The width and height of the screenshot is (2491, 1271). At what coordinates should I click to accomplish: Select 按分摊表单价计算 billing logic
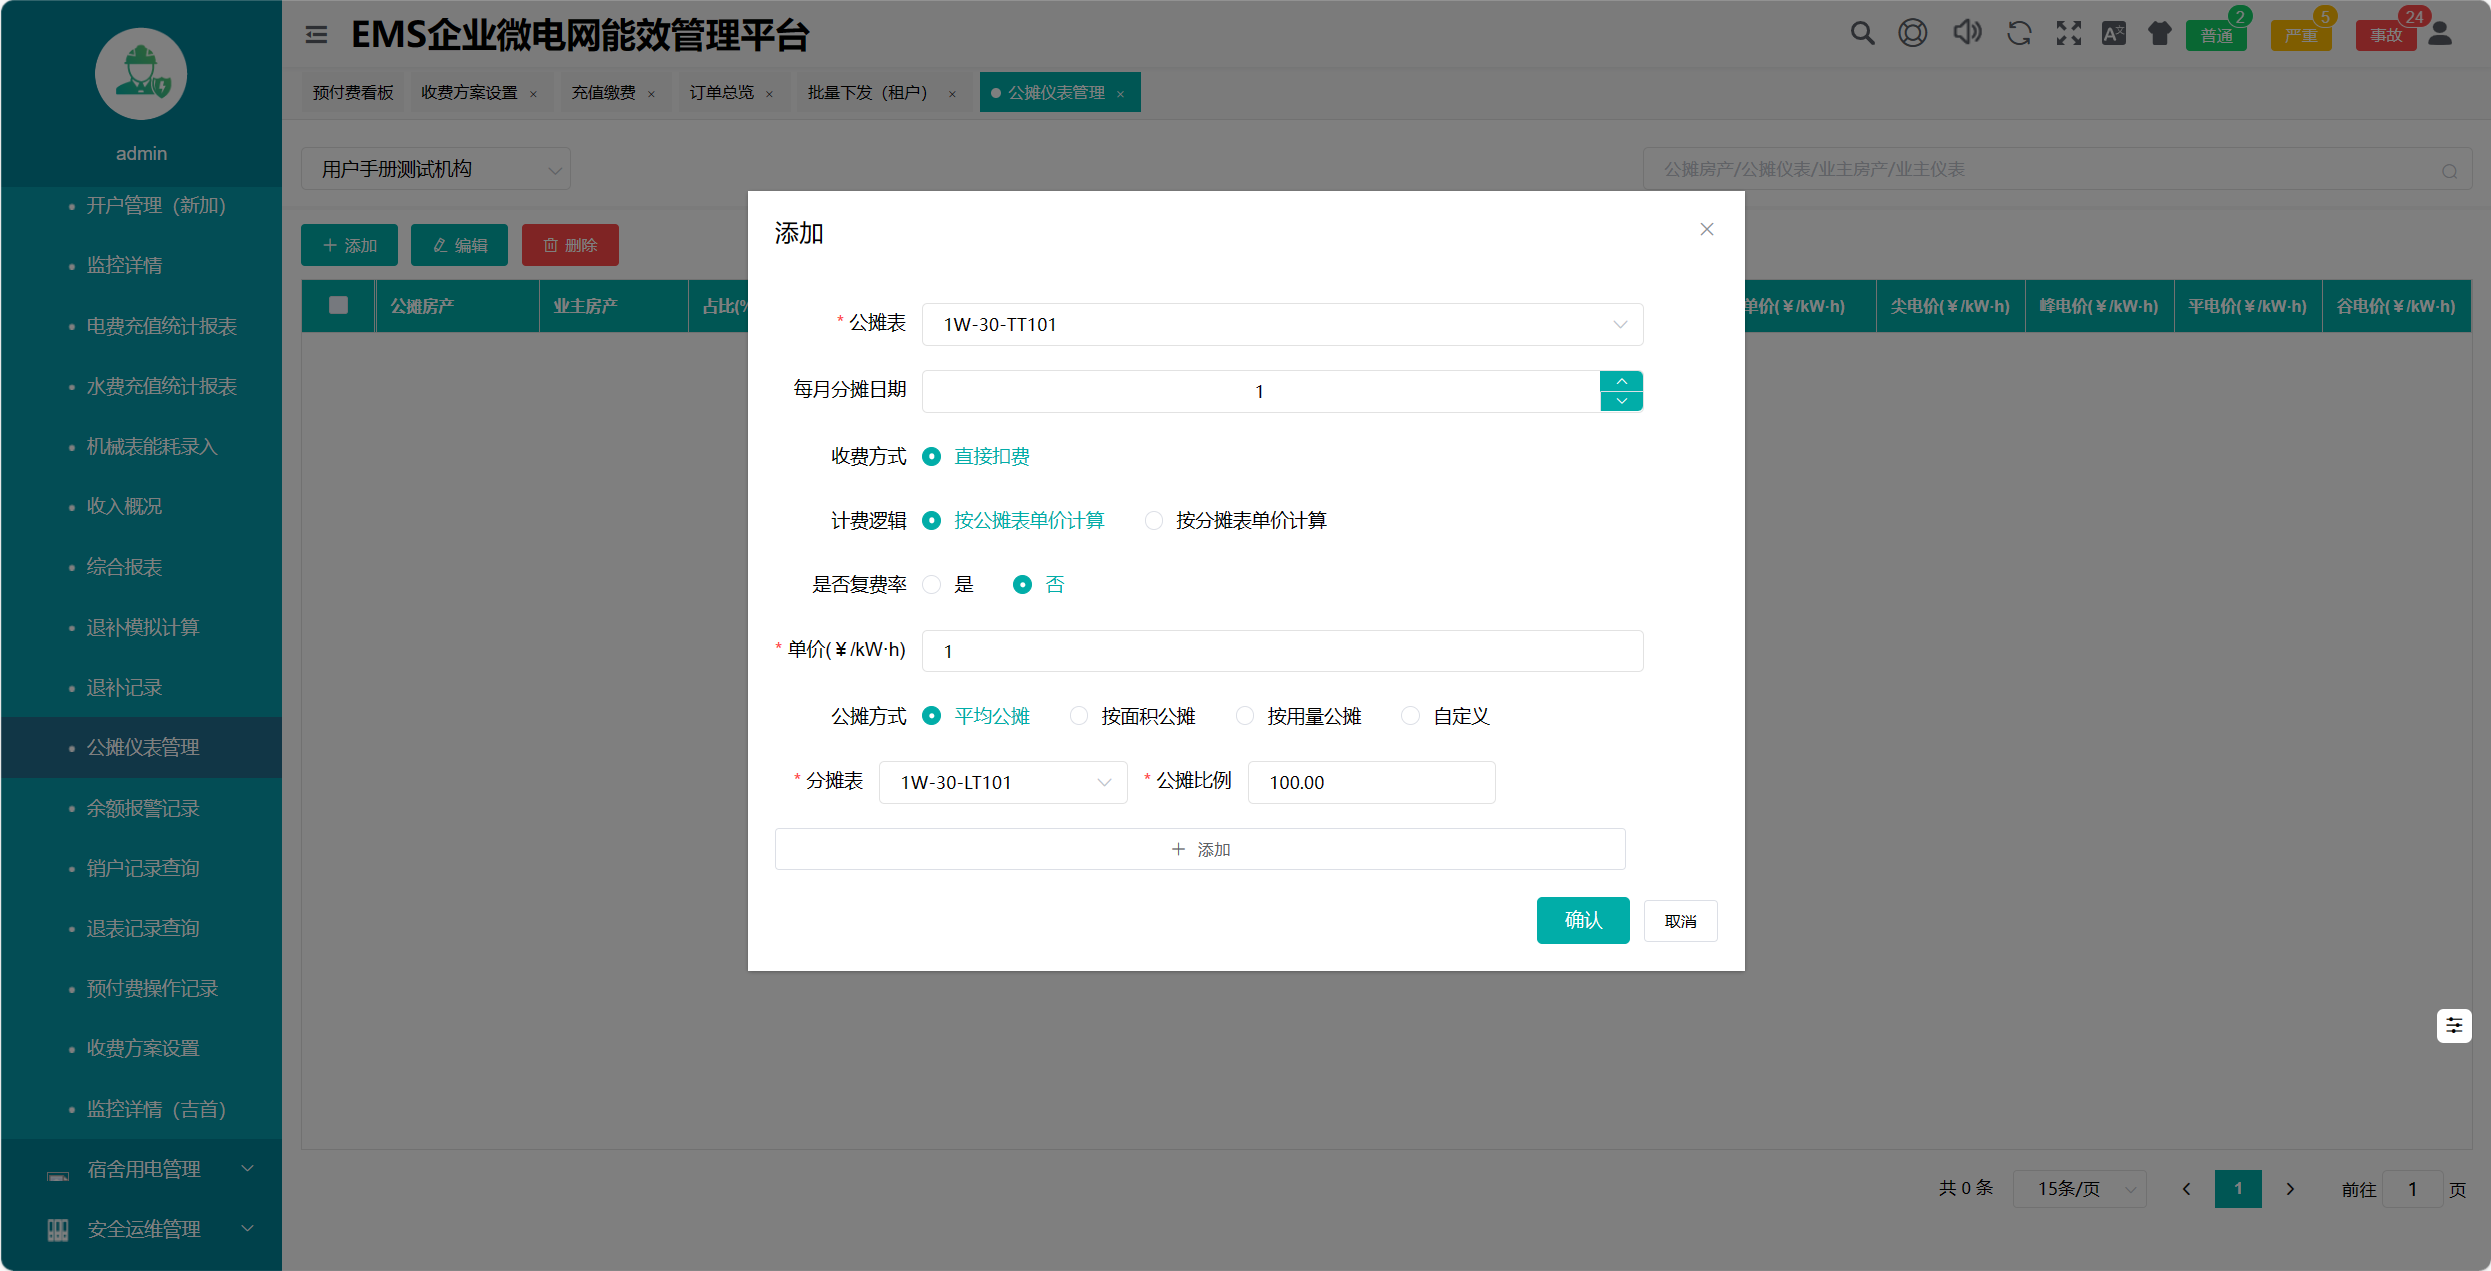pyautogui.click(x=1154, y=520)
